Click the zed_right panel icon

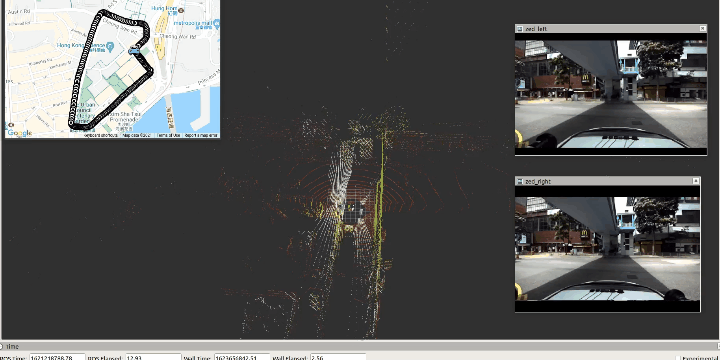pos(520,181)
